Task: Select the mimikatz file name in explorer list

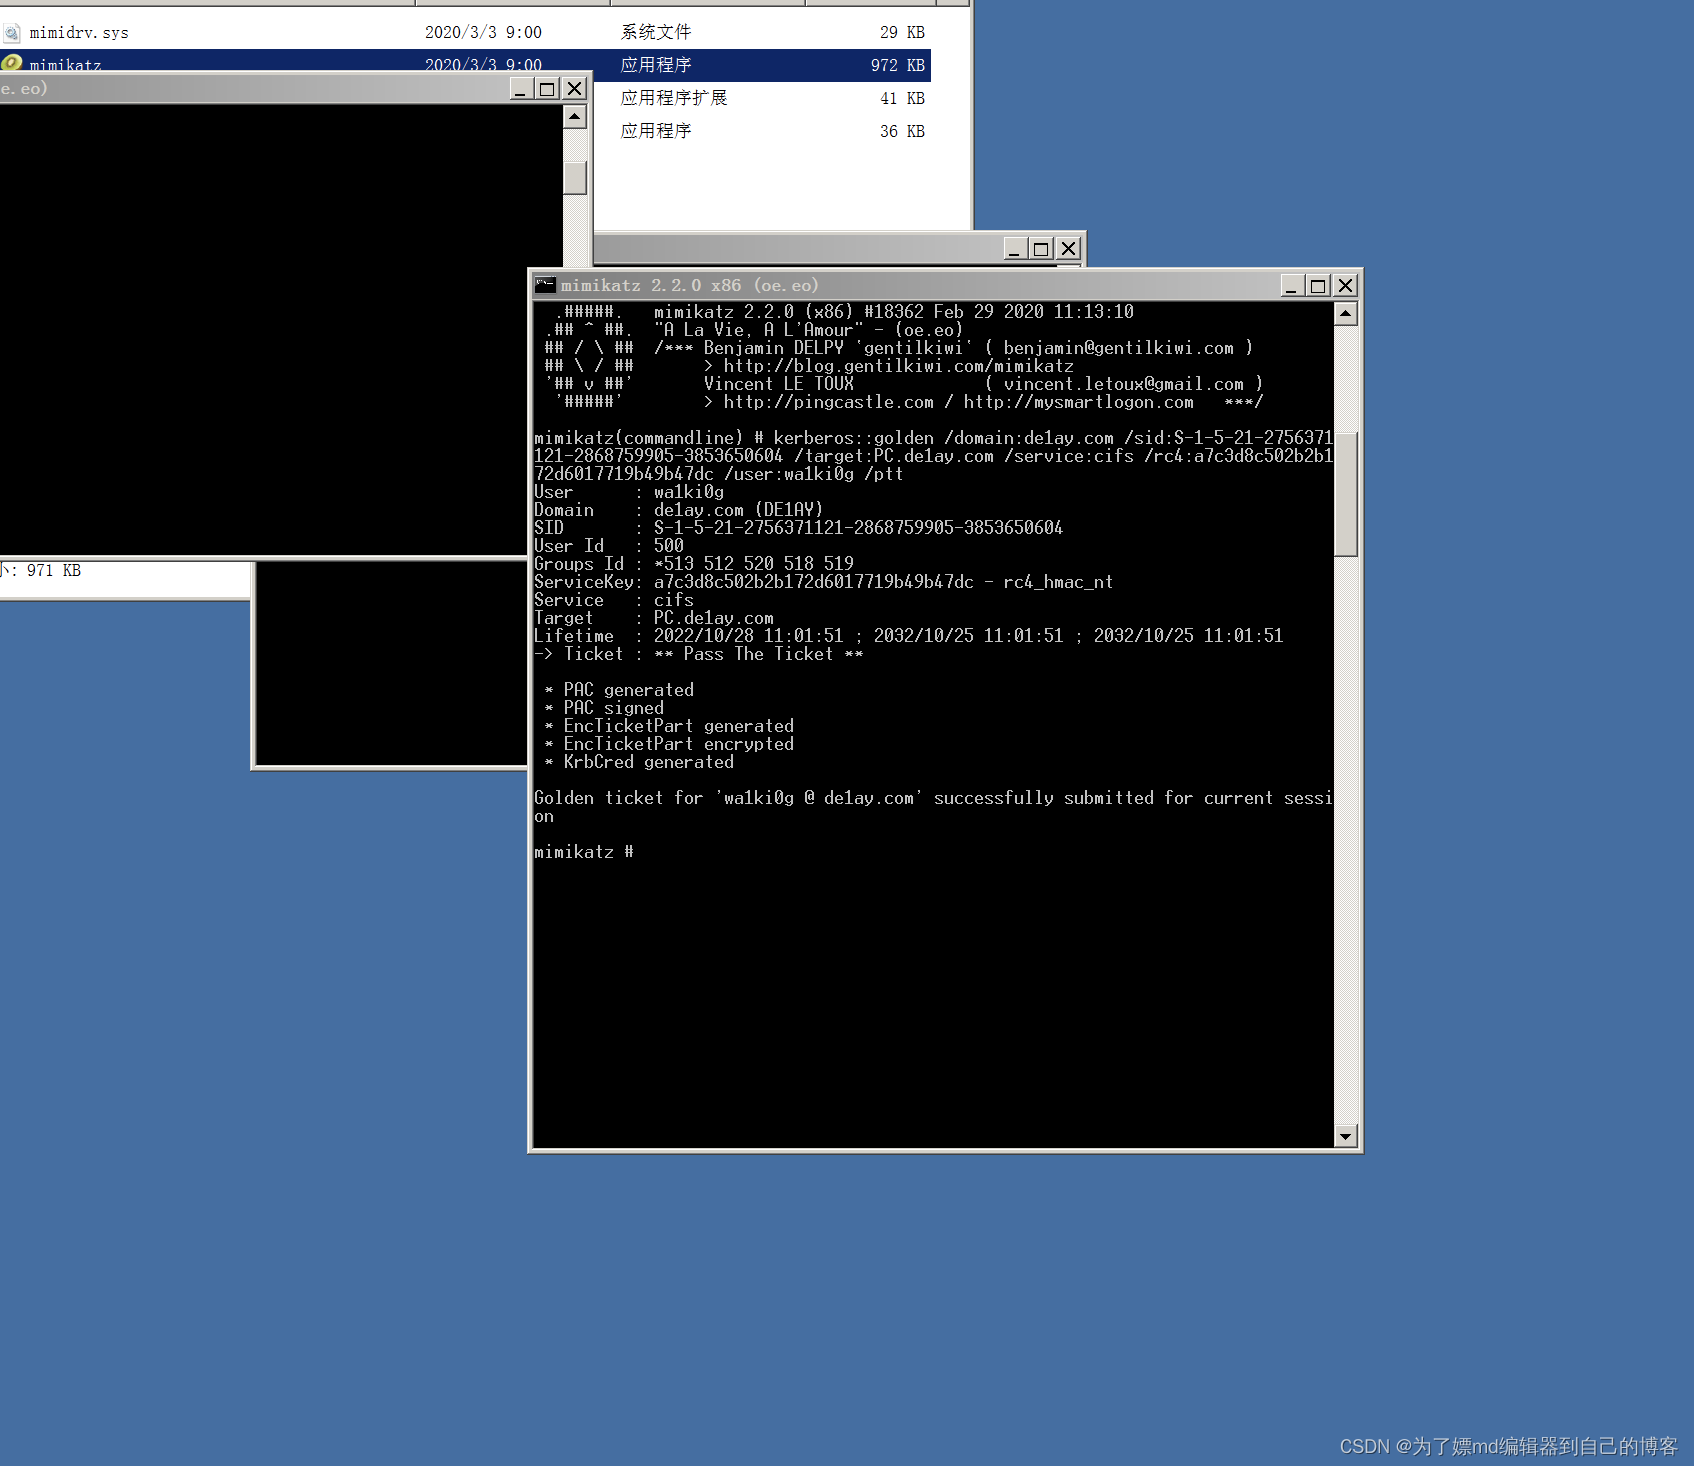Action: point(65,65)
